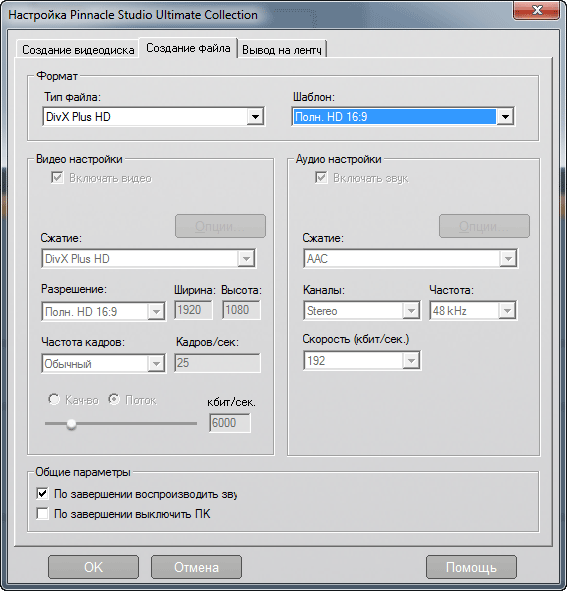Switch to the Создание видеодиска tab
Screen dimensions: 567x591
[78, 49]
